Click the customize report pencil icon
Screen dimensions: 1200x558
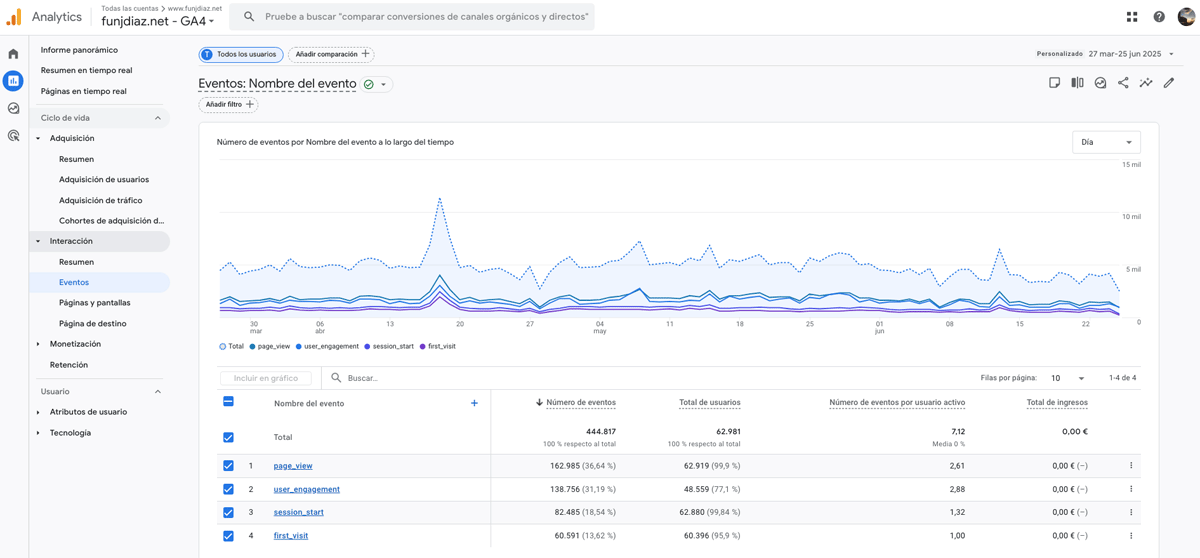[x=1169, y=83]
